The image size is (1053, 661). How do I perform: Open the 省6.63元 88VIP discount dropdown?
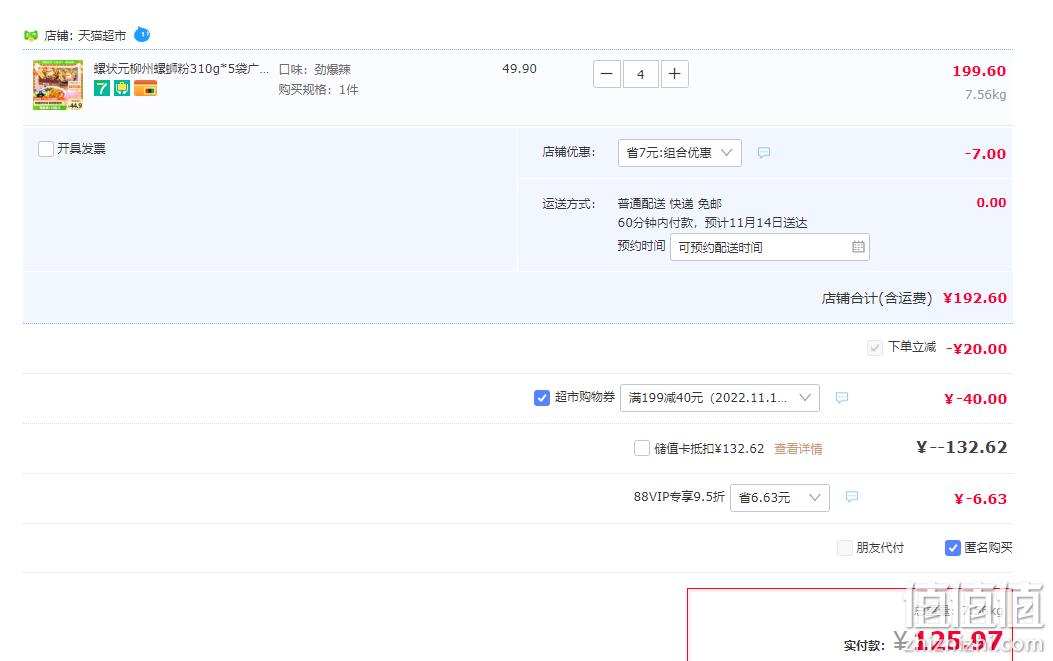coord(780,498)
